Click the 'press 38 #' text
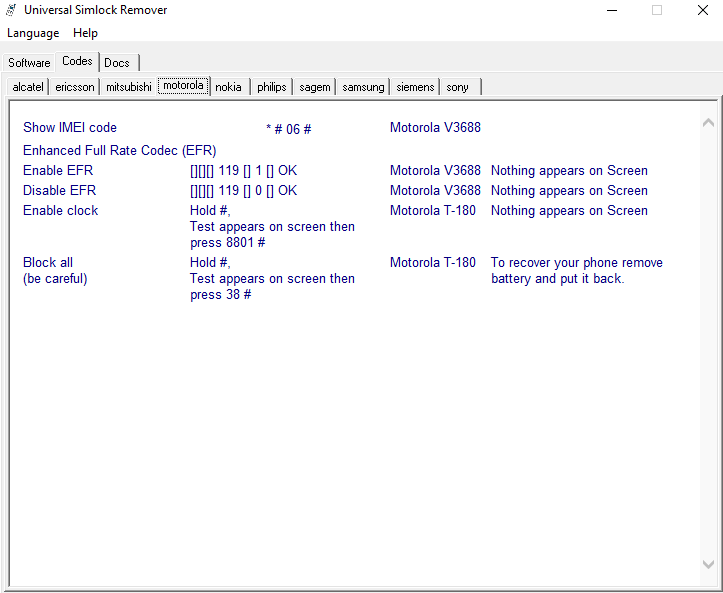Screen dimensions: 723x593 (x=220, y=295)
